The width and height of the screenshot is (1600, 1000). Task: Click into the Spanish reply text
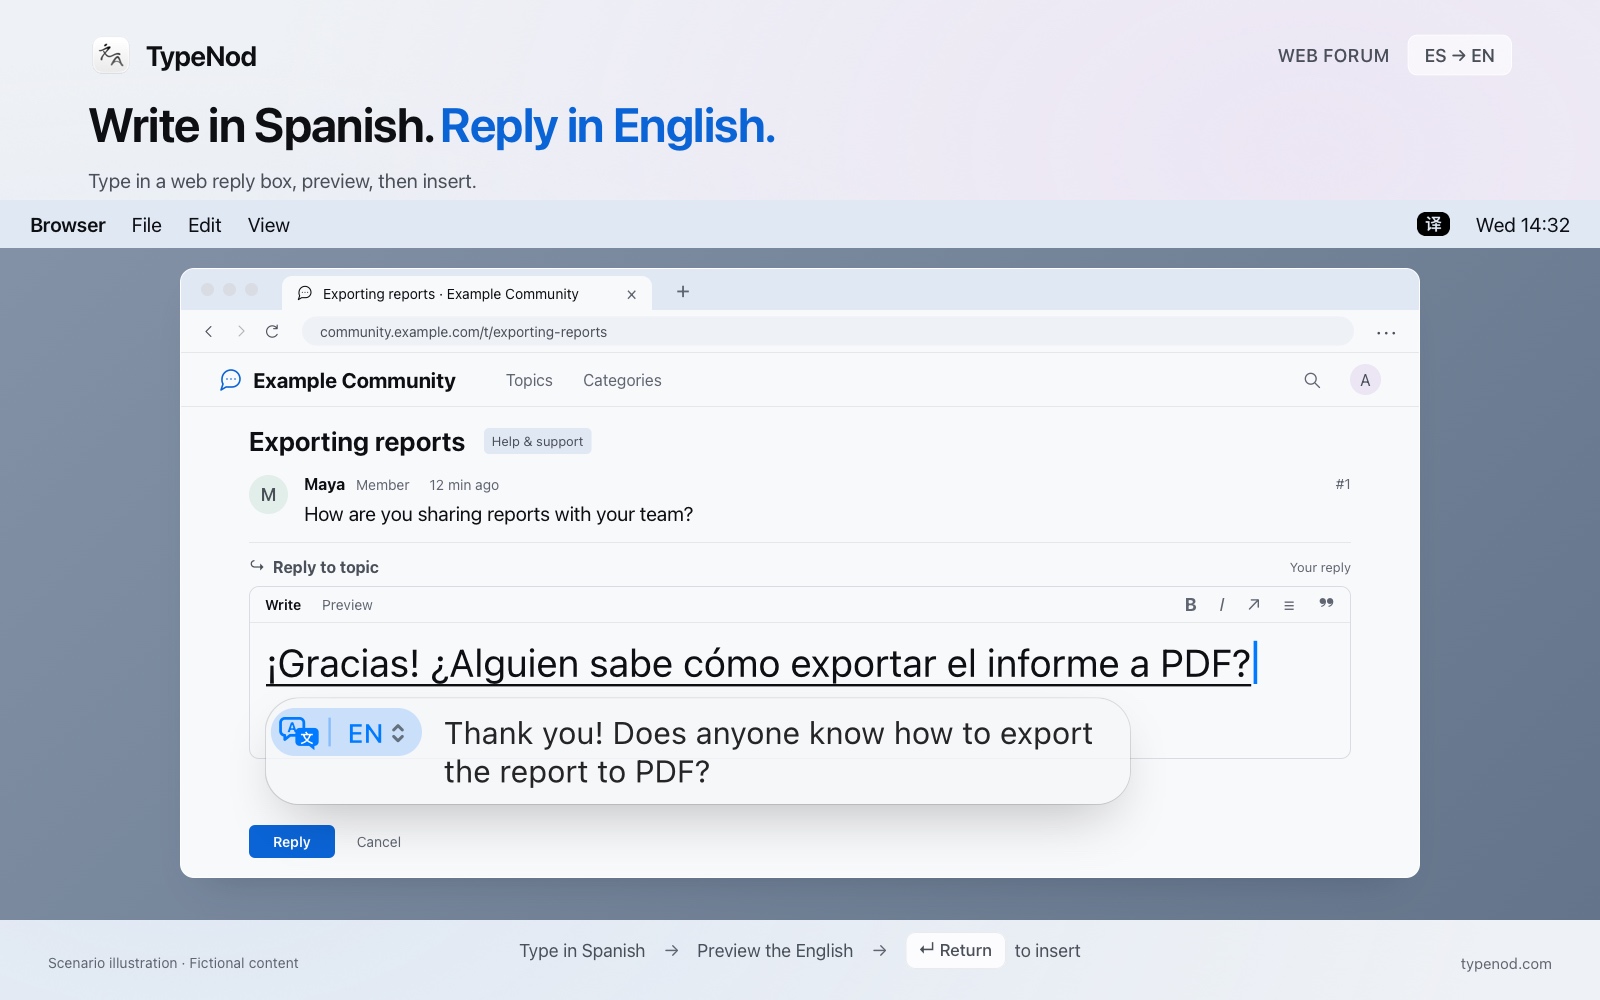tap(759, 663)
